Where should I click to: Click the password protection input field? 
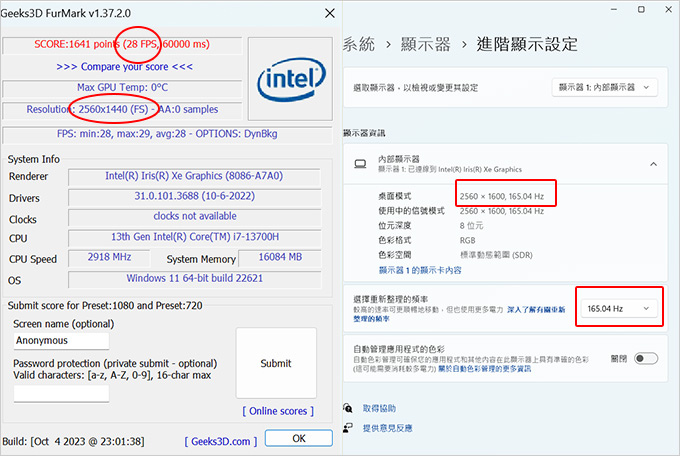pyautogui.click(x=61, y=394)
